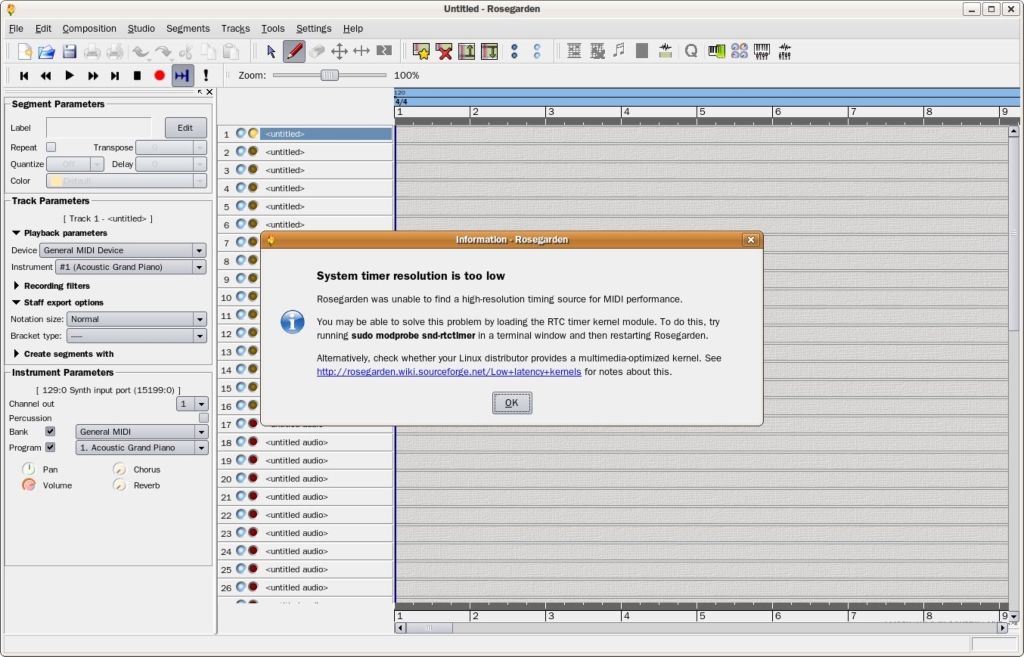The image size is (1024, 657).
Task: Select track 2 untitled name label
Action: click(x=285, y=152)
